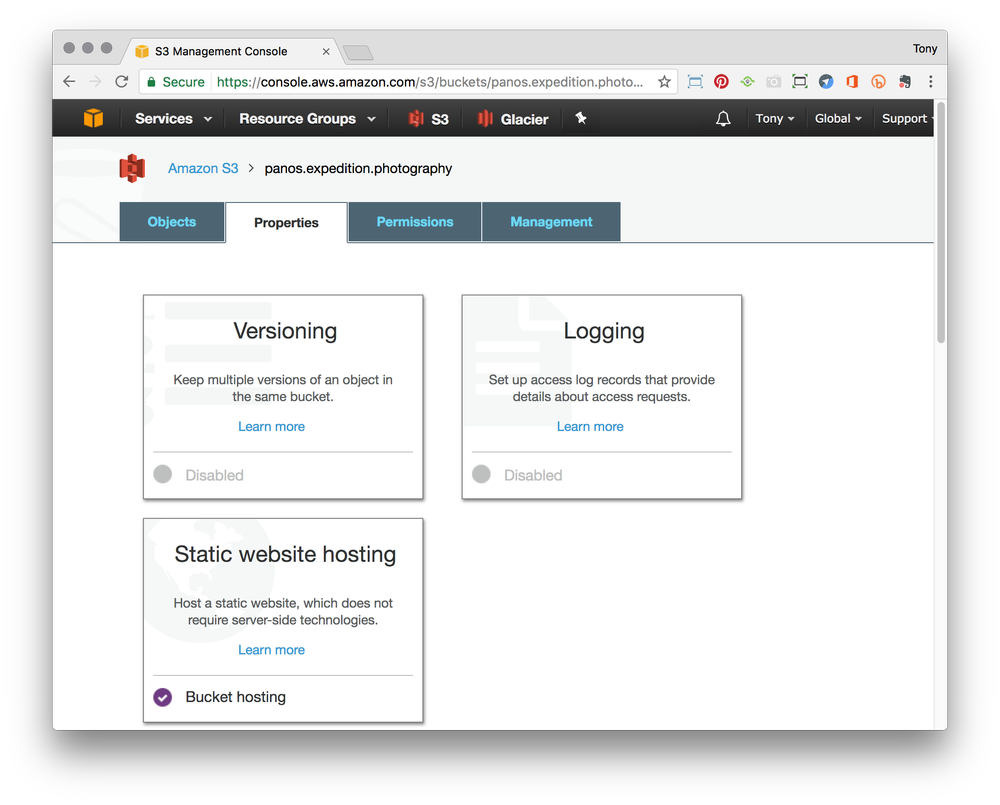Open the S3 shortcut in the navbar
Viewport: 1000px width, 805px height.
[429, 119]
